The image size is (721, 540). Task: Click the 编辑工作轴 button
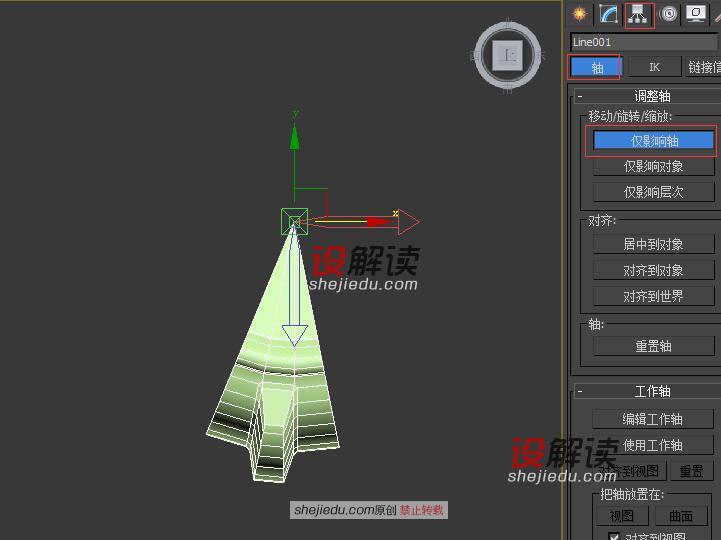(653, 419)
